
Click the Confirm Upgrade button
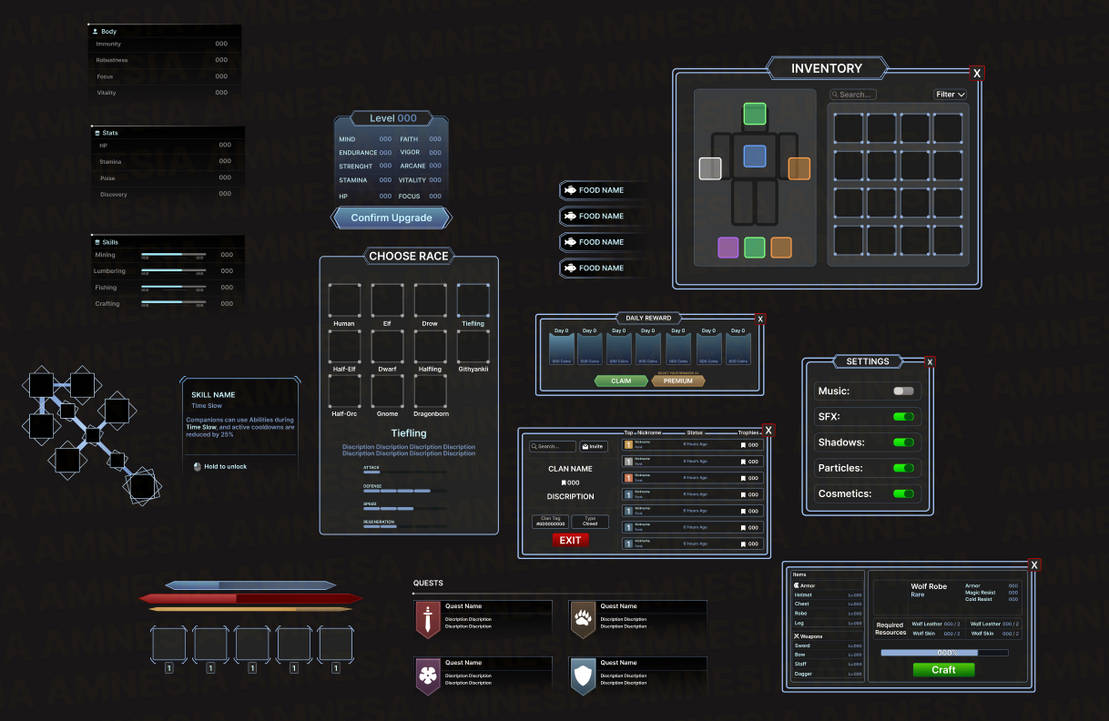pyautogui.click(x=391, y=218)
